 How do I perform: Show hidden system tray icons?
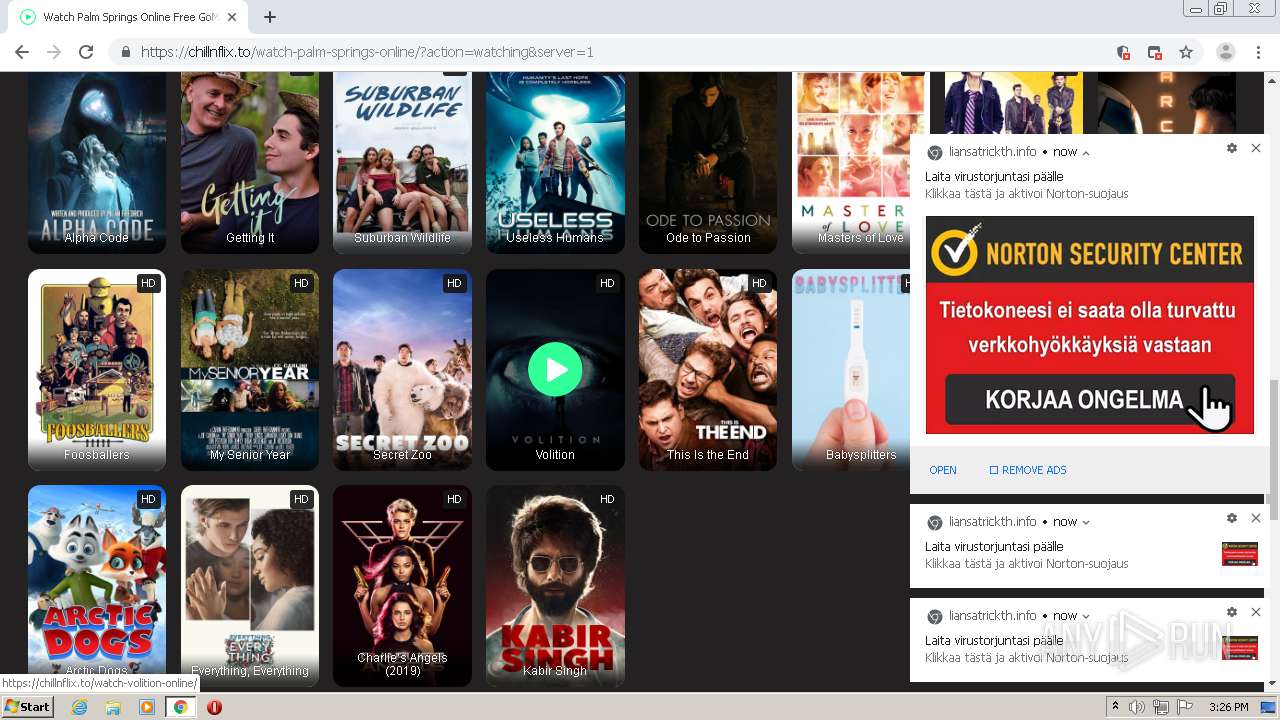[1116, 707]
